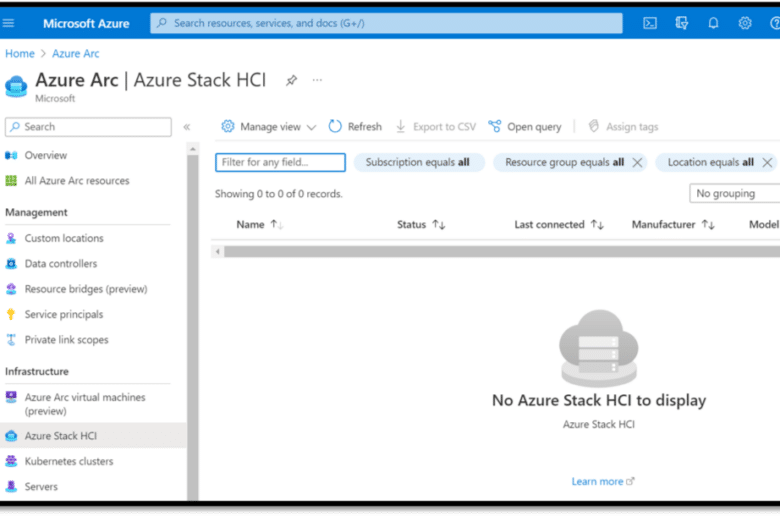Click the Microsoft Azure title
This screenshot has height=516, width=780.
(x=86, y=23)
